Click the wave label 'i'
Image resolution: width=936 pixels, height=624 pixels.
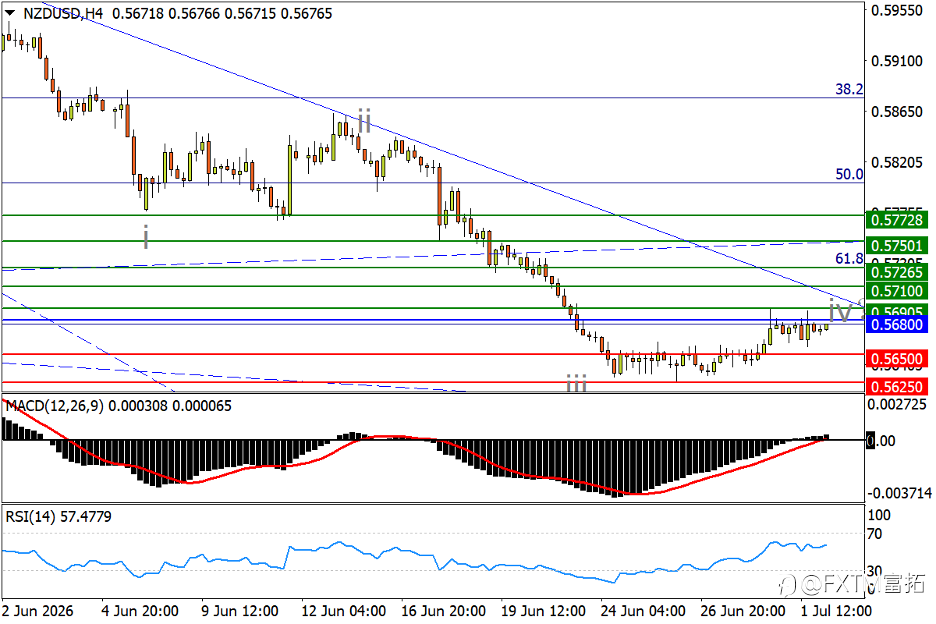[146, 236]
